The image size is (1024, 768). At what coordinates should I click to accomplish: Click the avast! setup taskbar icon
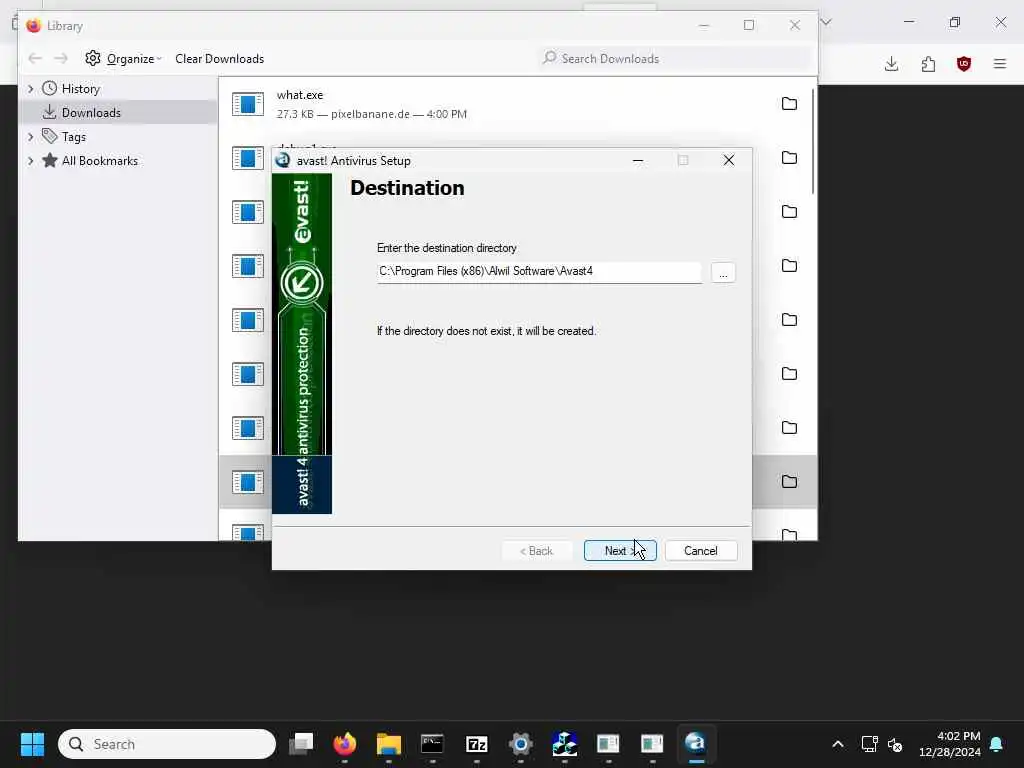tap(696, 744)
